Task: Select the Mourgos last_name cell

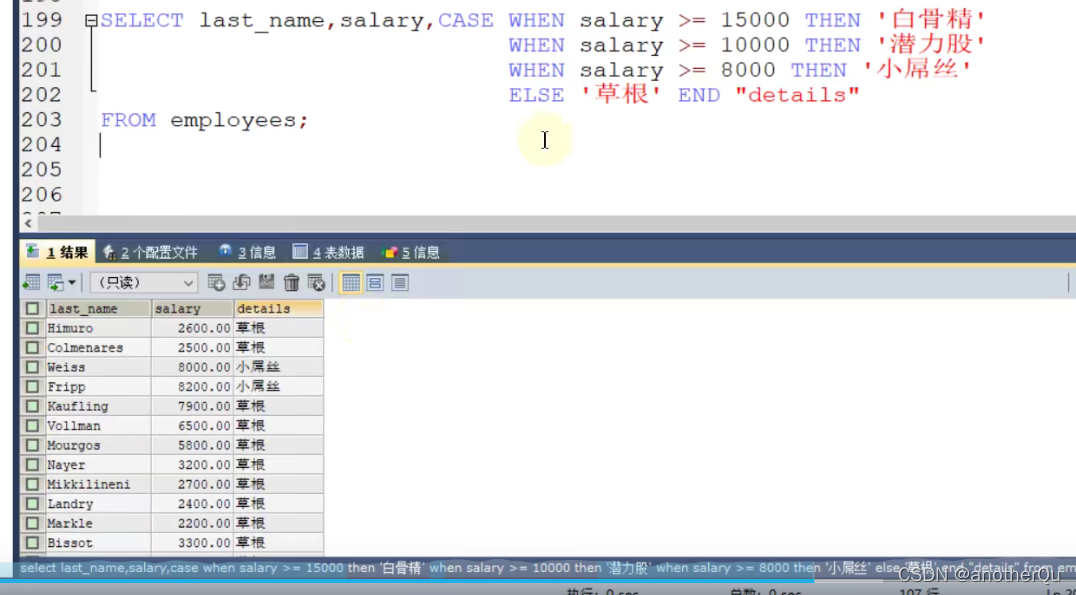Action: point(98,445)
